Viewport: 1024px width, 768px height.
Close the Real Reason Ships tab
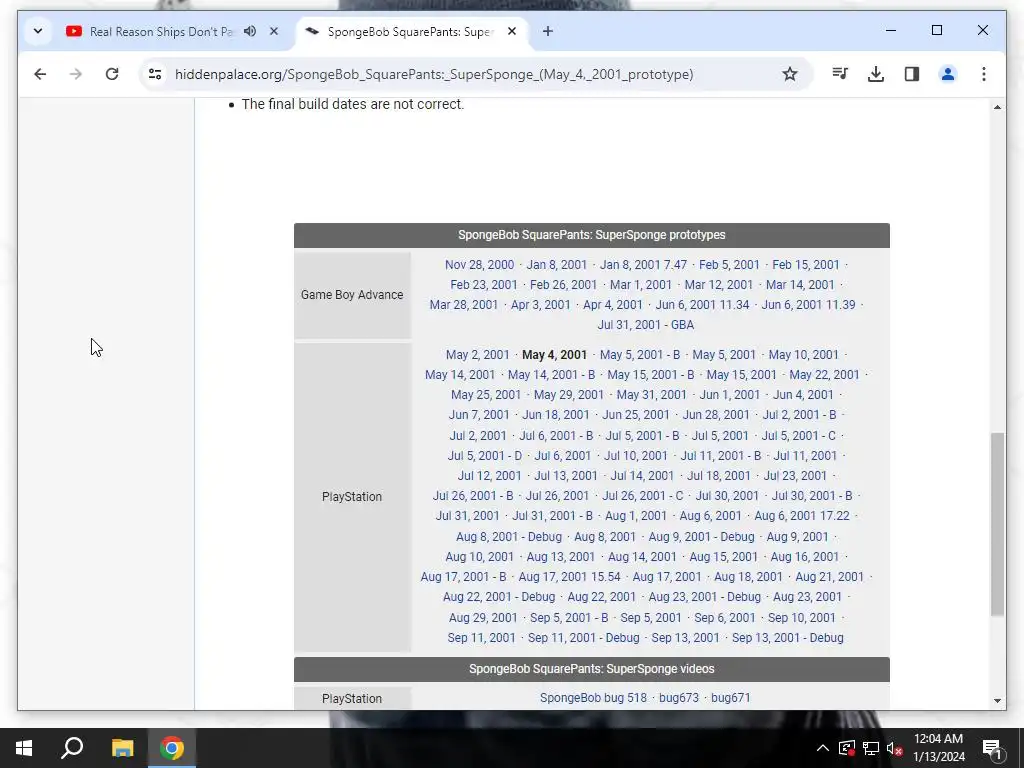pyautogui.click(x=274, y=31)
